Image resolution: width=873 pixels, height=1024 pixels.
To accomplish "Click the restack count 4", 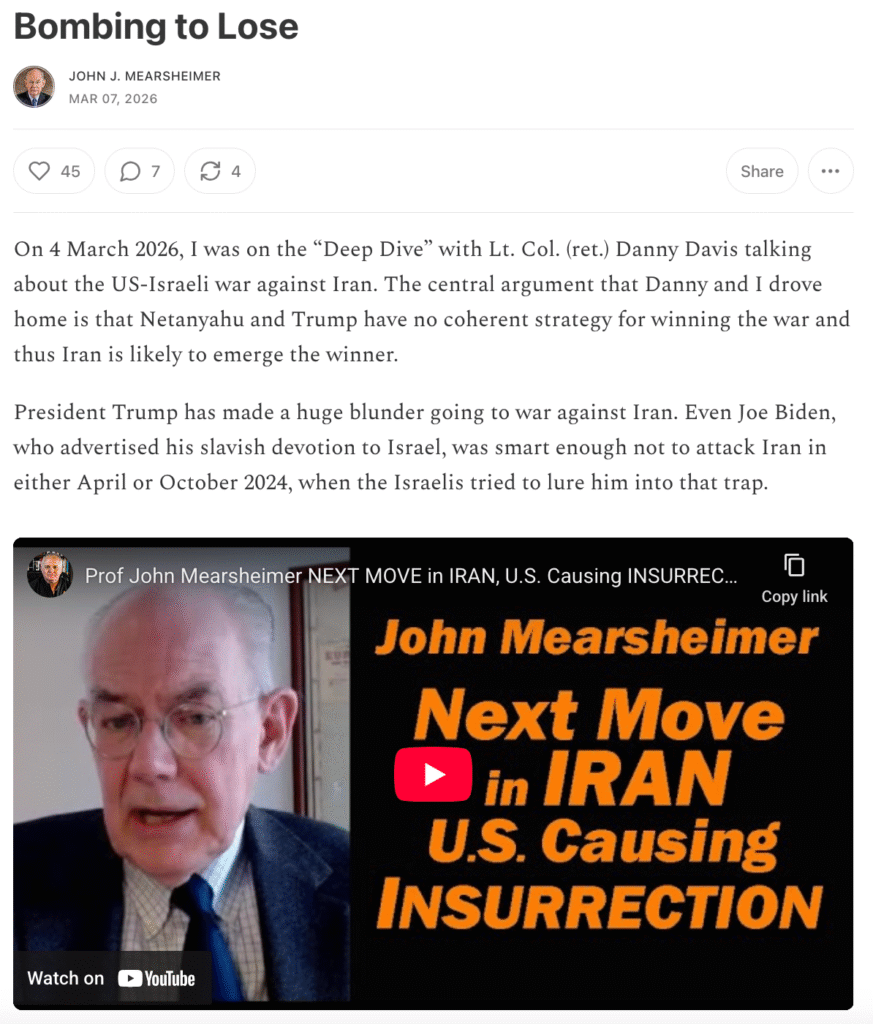I will [236, 171].
